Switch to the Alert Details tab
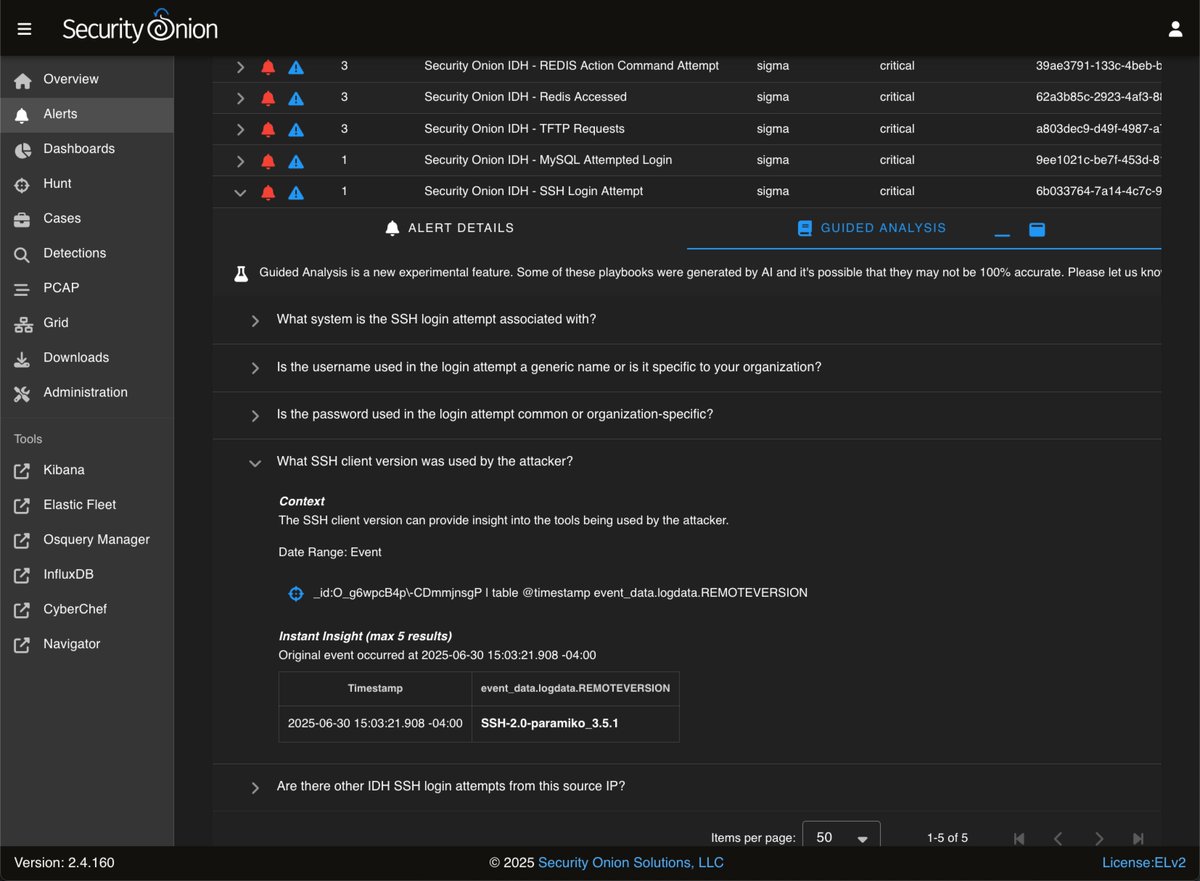The image size is (1200, 881). (450, 228)
